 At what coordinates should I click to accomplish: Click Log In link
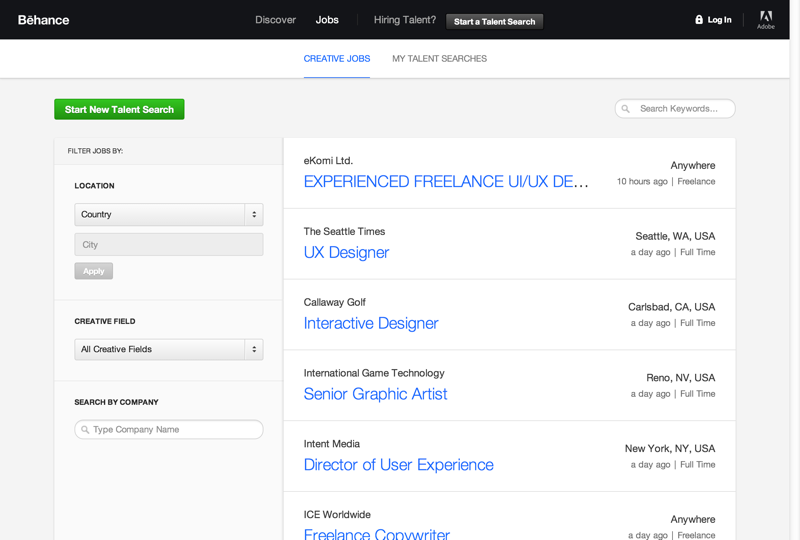719,20
